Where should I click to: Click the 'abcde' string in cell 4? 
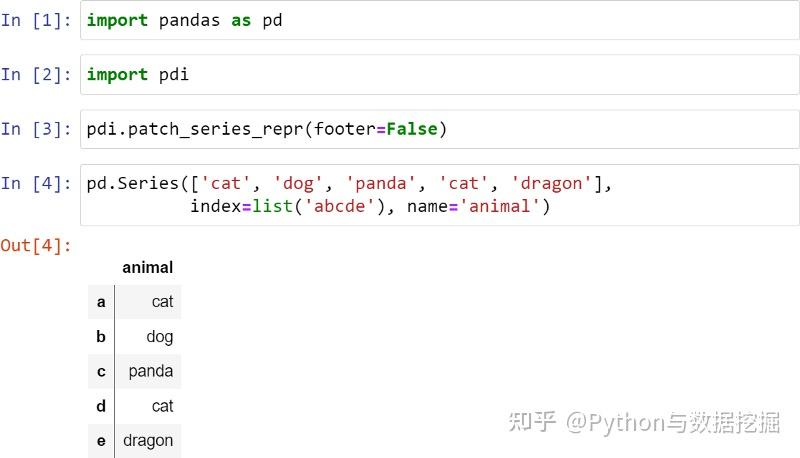340,207
